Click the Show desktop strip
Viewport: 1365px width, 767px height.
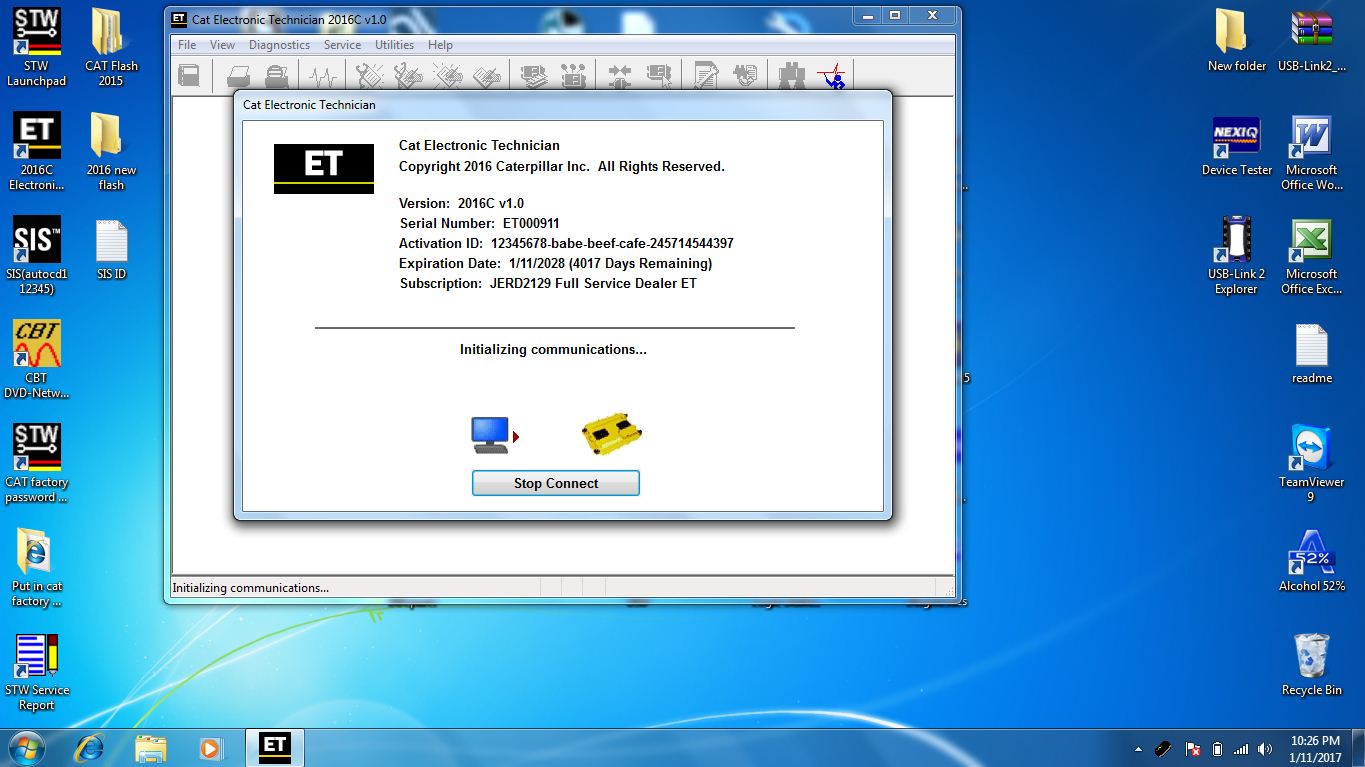coord(1358,748)
